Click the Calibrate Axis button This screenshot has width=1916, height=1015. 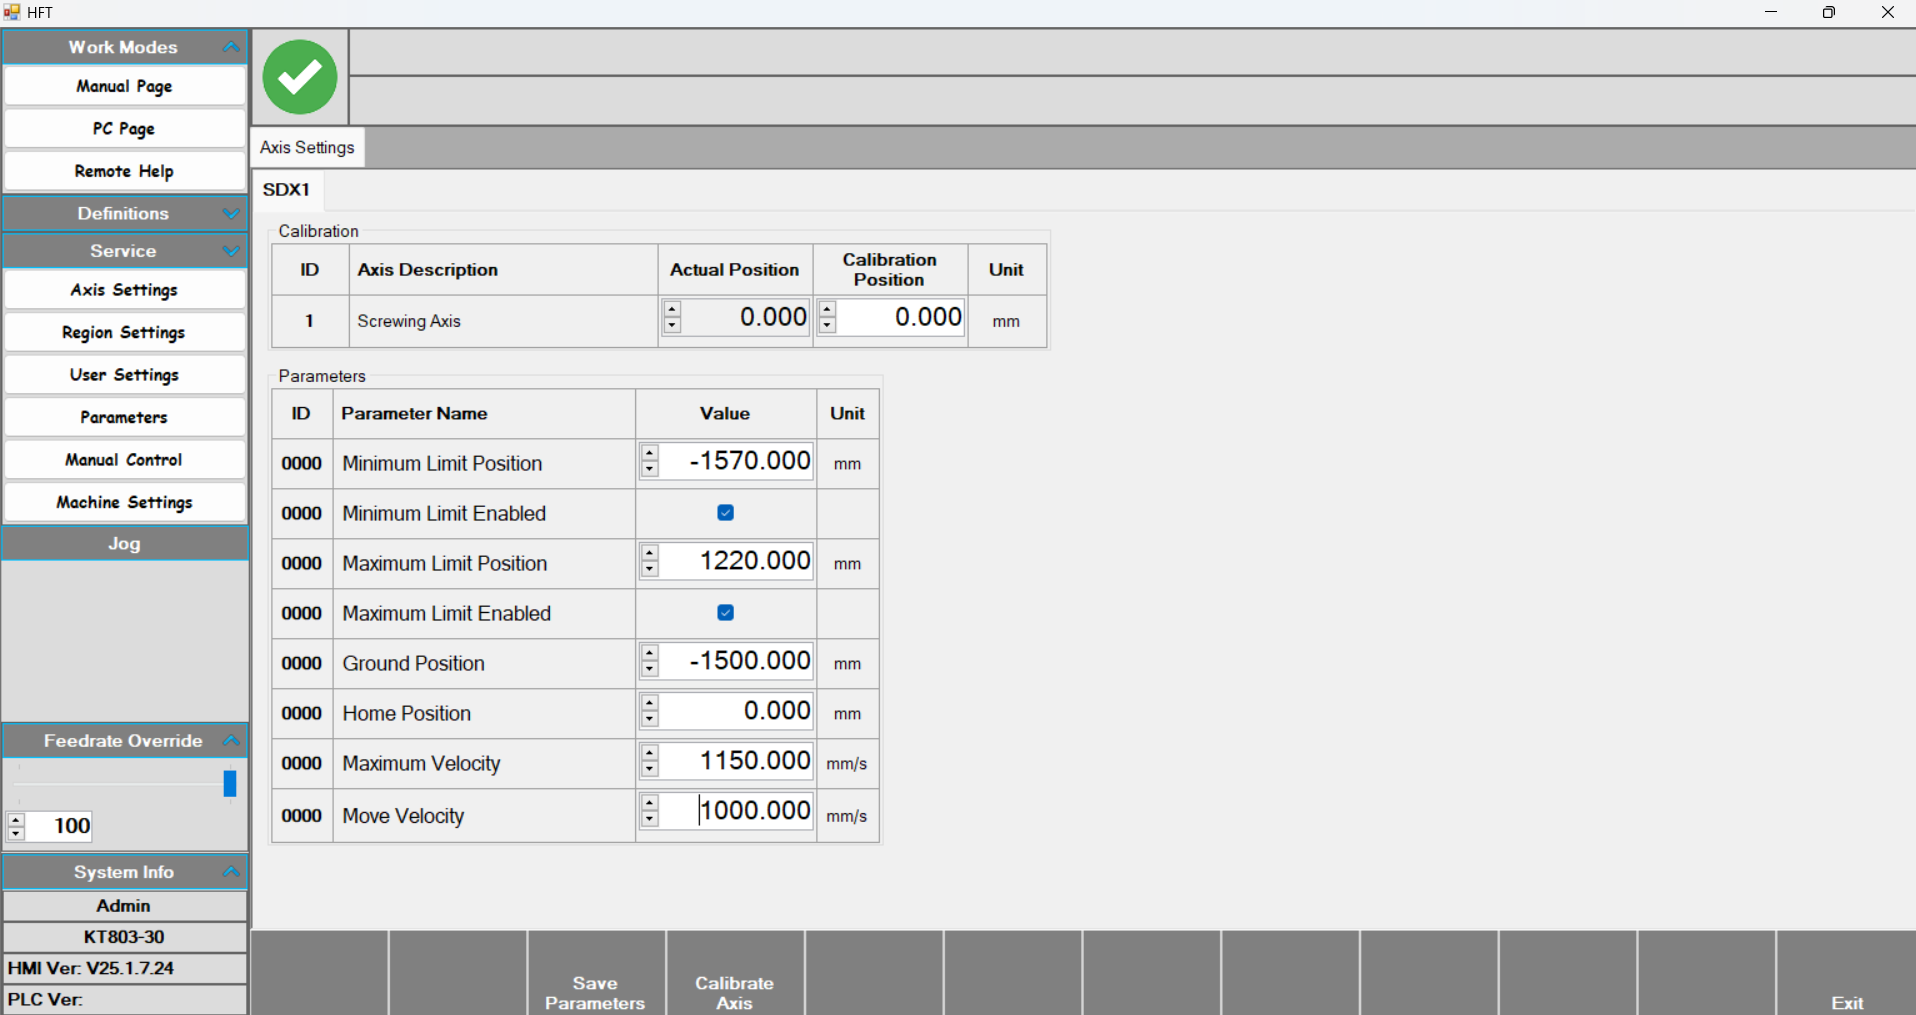[x=734, y=992]
